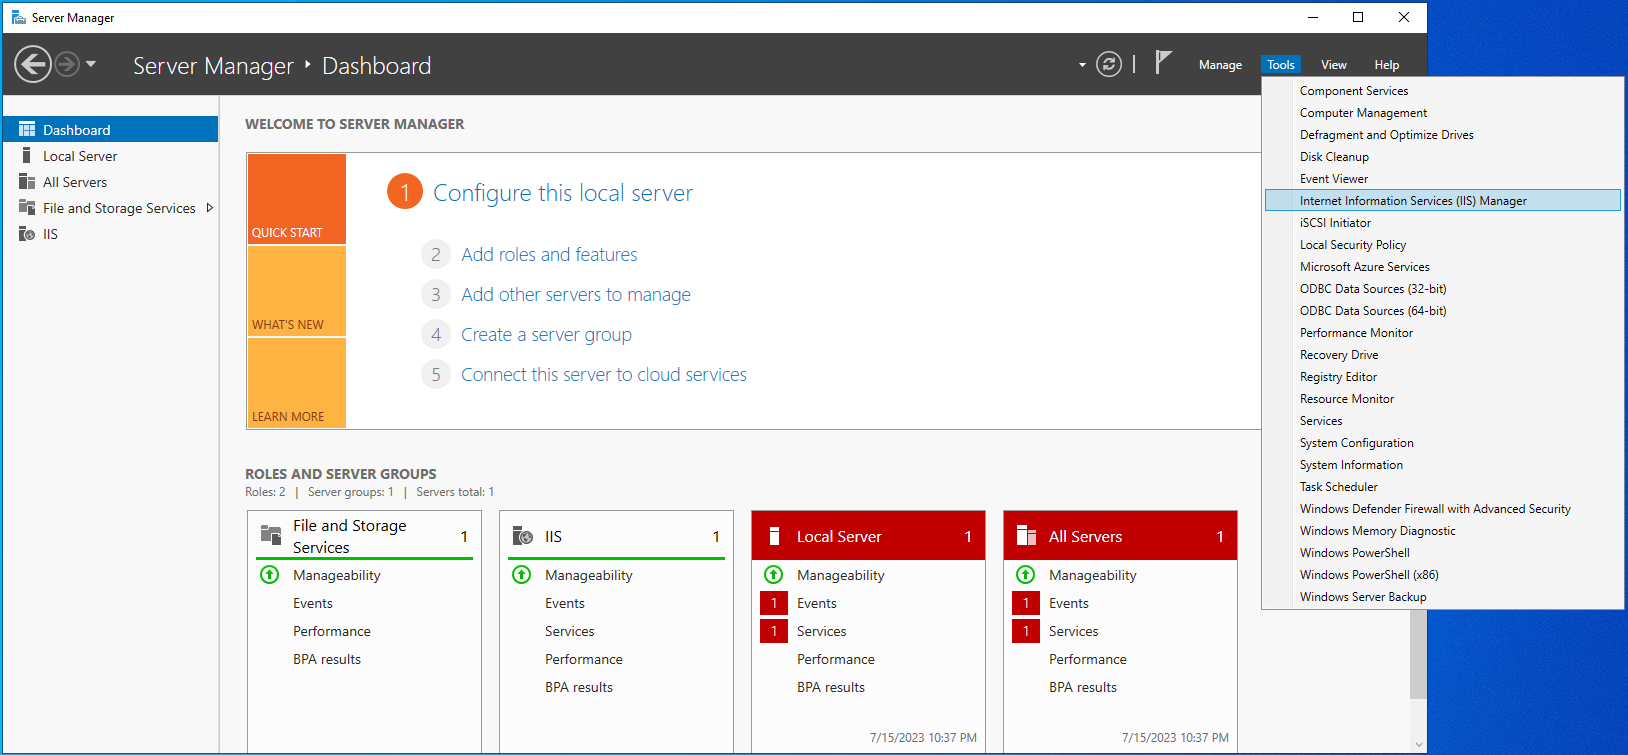Click the File and Storage Services tile icon

[x=271, y=535]
